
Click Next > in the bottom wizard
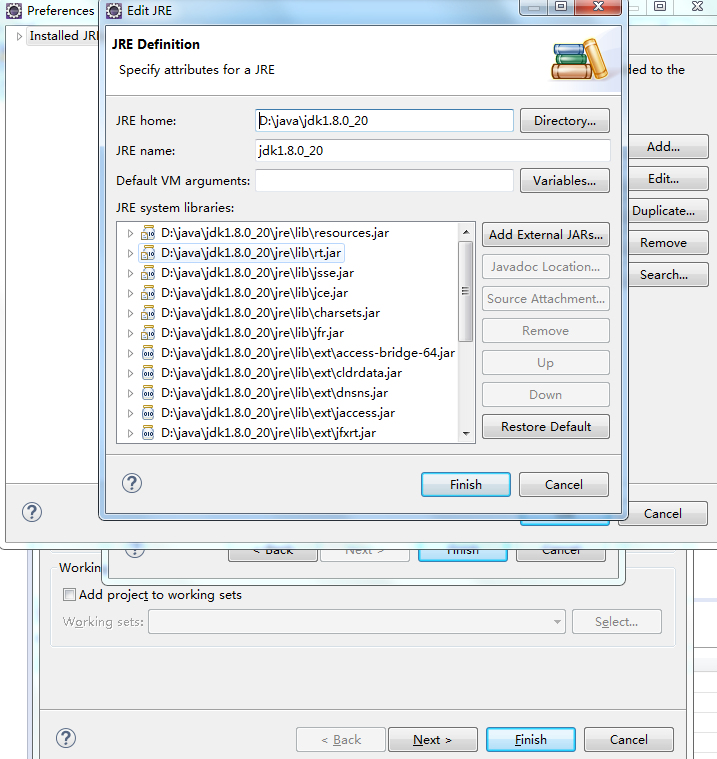pyautogui.click(x=433, y=740)
